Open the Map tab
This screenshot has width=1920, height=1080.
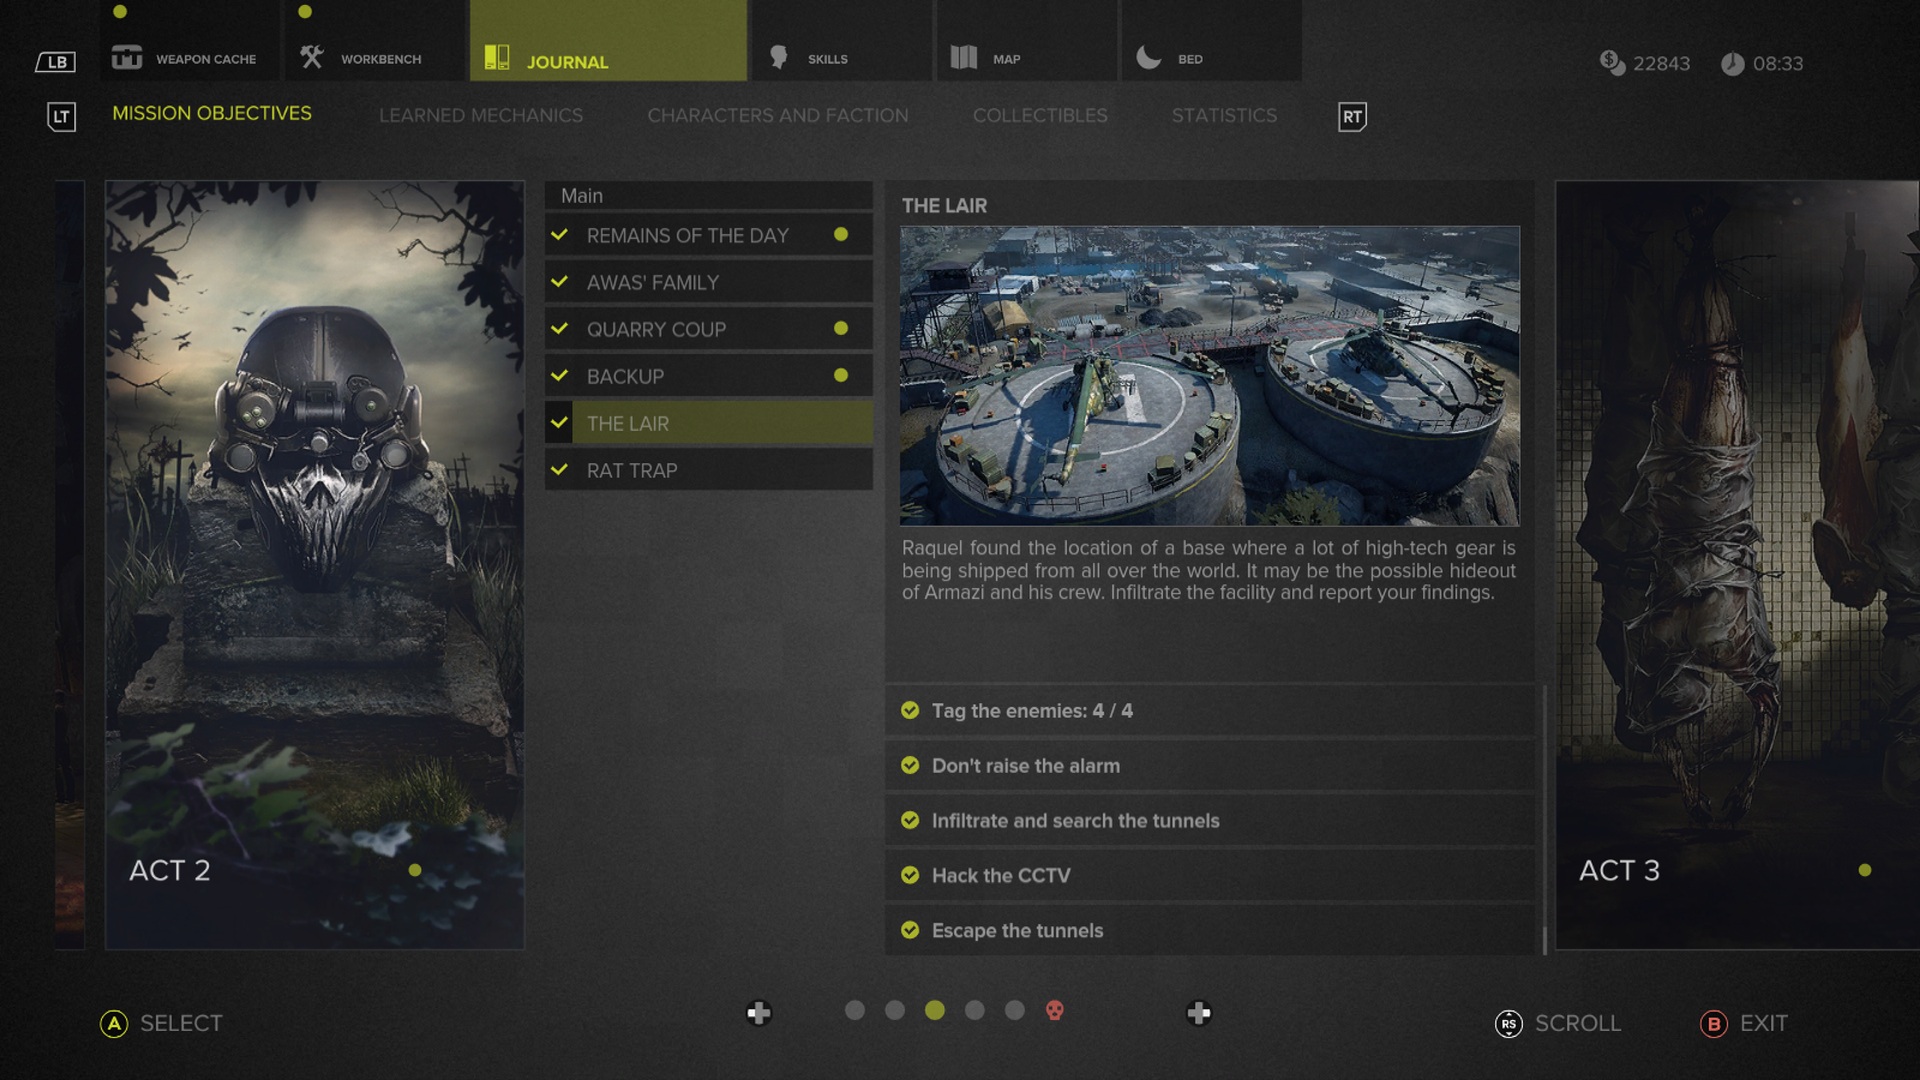(x=1026, y=41)
